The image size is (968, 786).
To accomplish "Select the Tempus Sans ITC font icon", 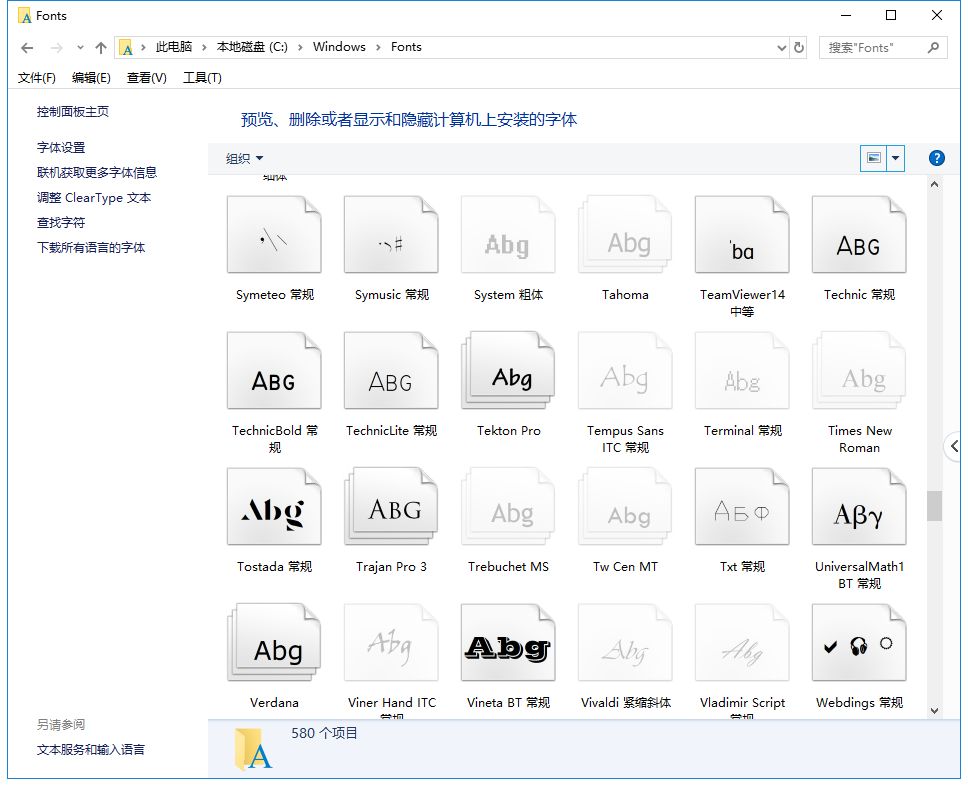I will tap(625, 370).
